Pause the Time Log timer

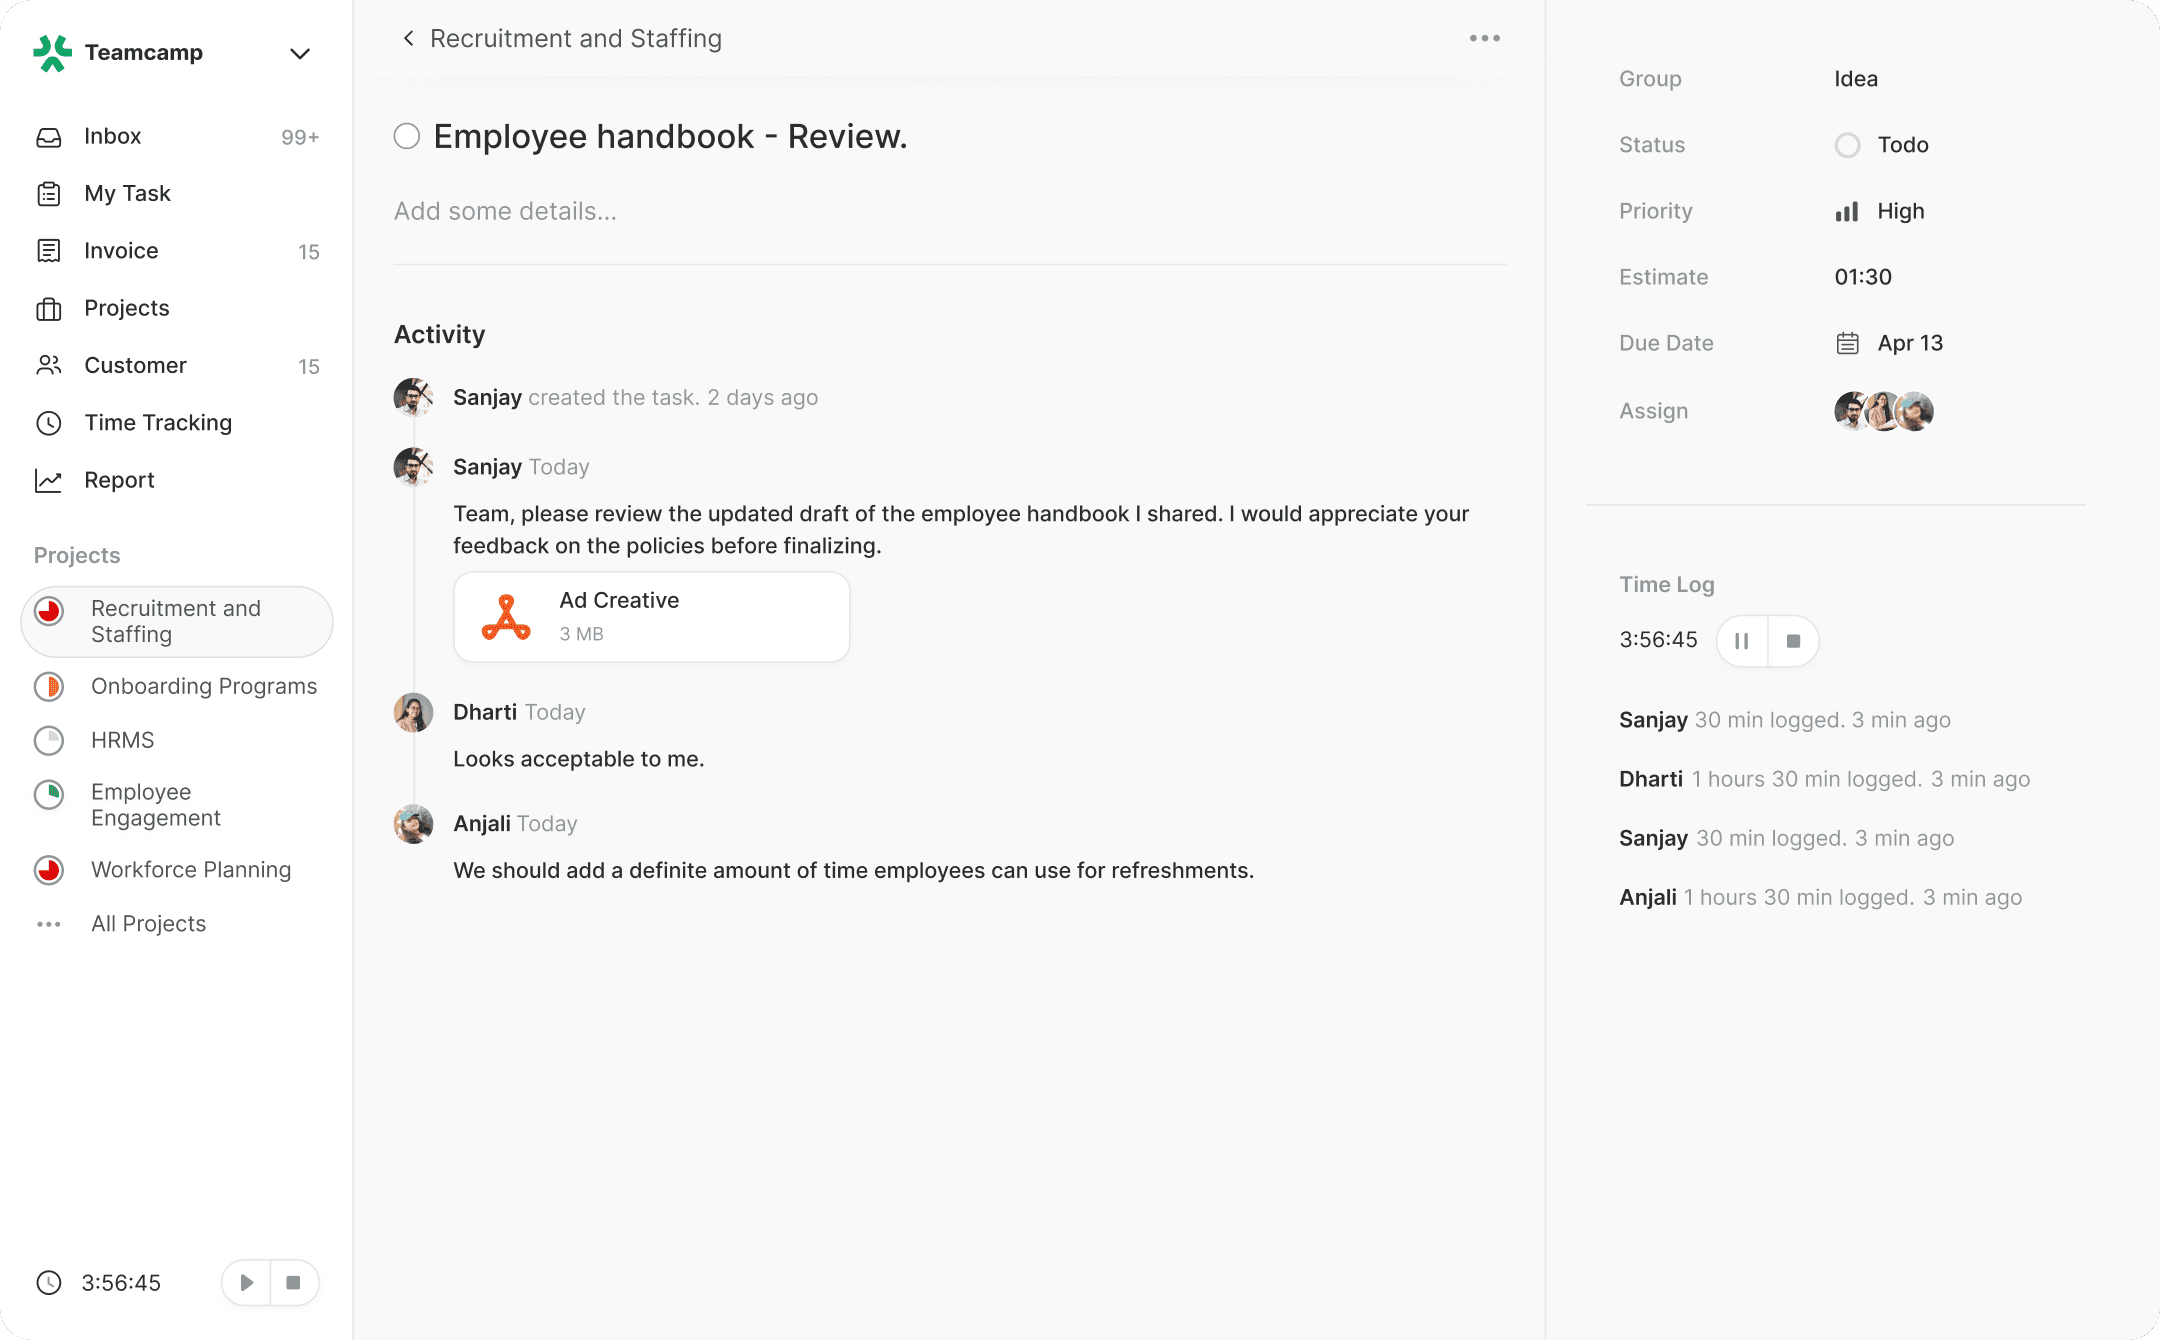pyautogui.click(x=1742, y=641)
